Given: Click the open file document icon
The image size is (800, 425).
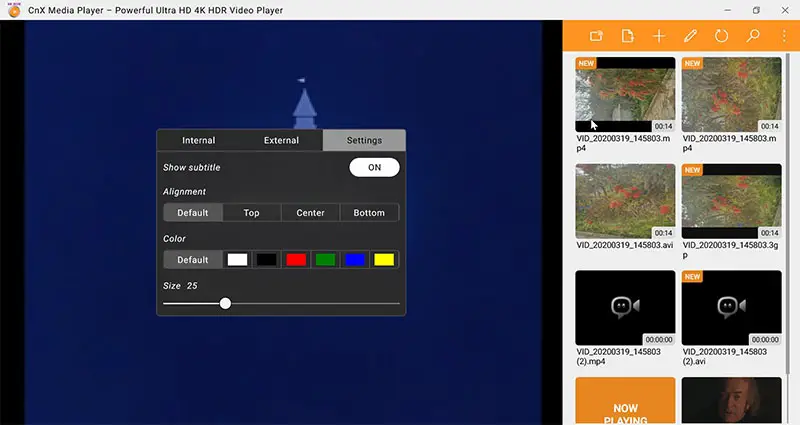Looking at the screenshot, I should tap(628, 36).
